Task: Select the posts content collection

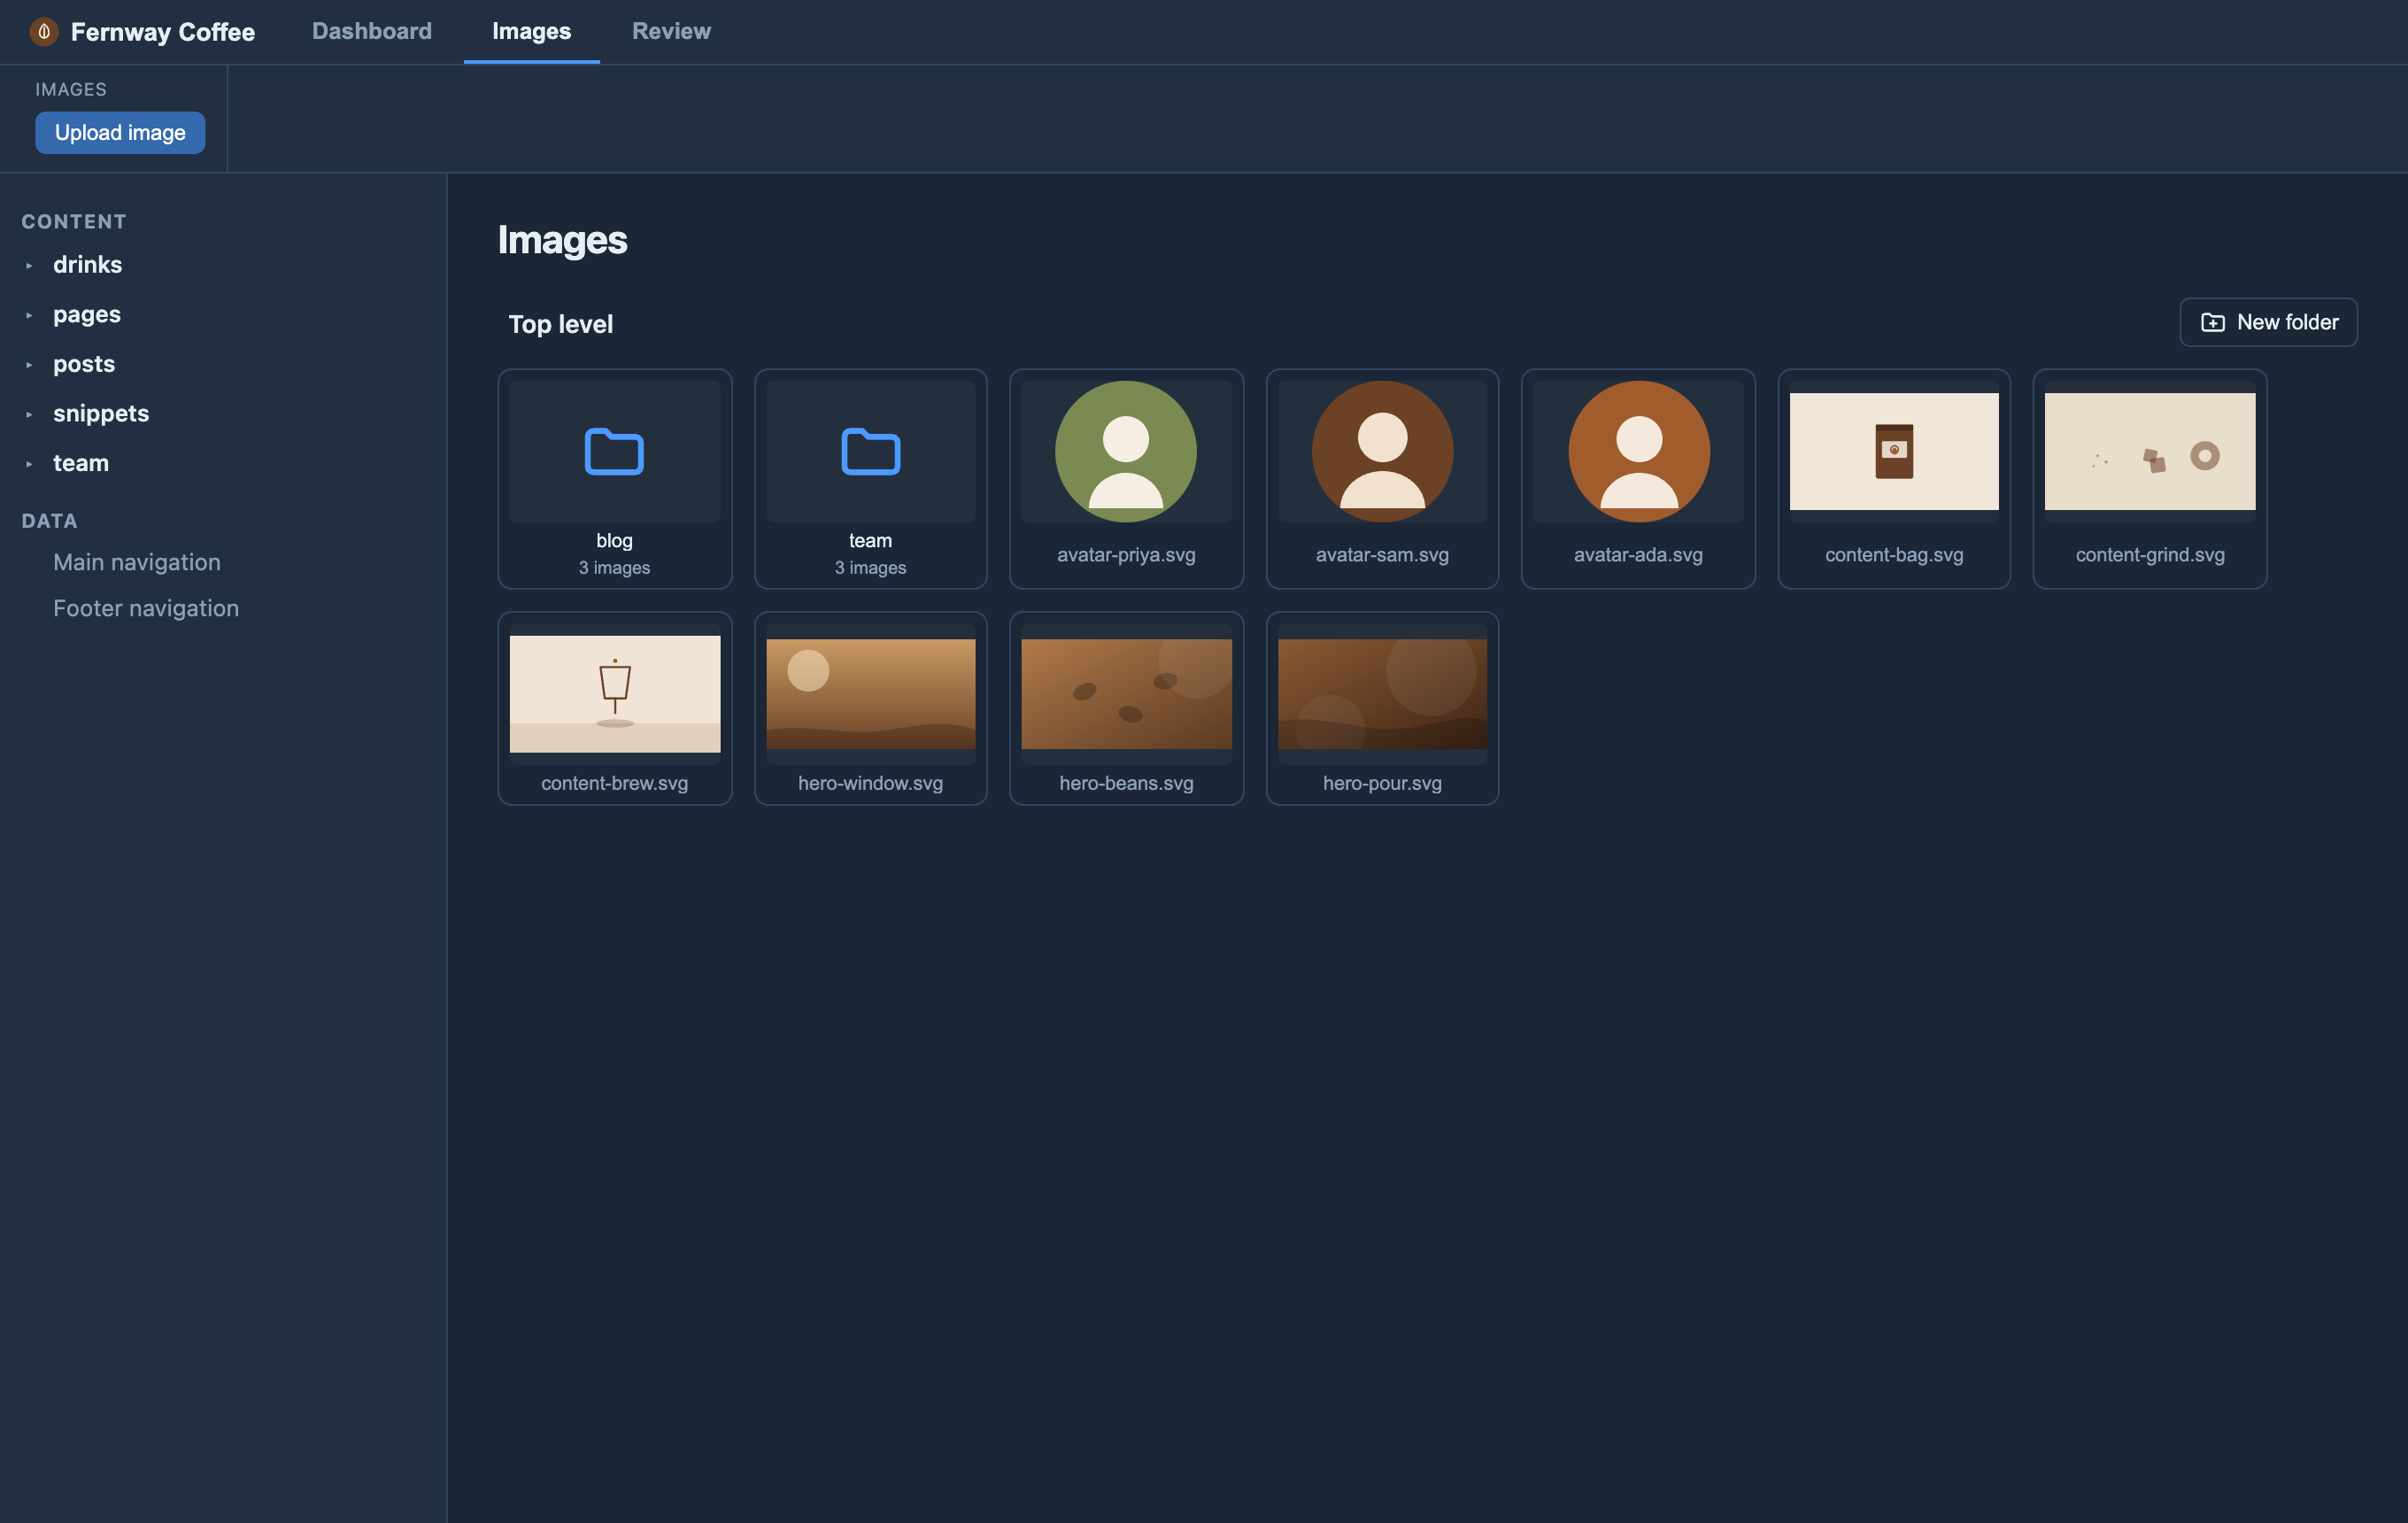Action: 84,364
